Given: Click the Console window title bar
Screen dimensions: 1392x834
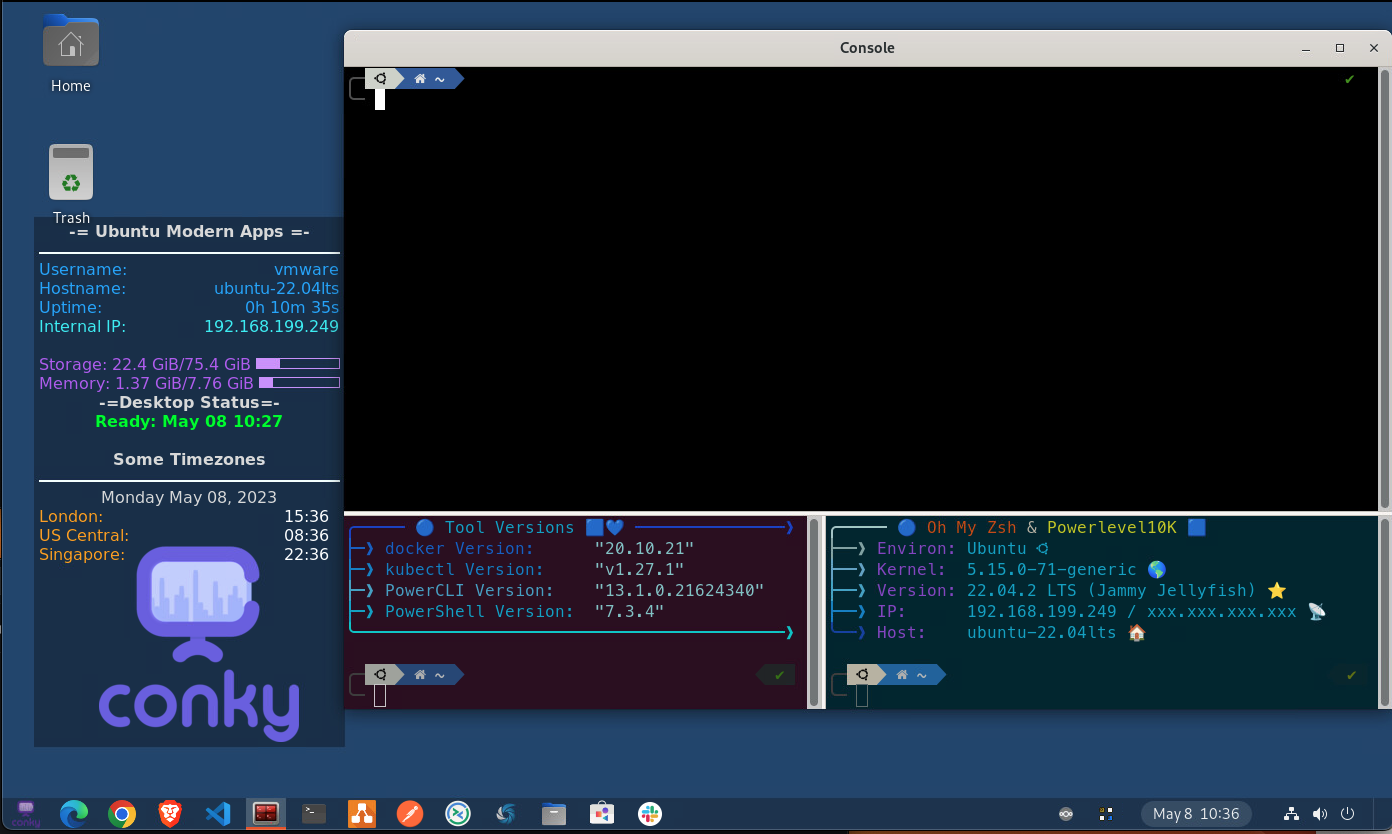Looking at the screenshot, I should point(867,48).
